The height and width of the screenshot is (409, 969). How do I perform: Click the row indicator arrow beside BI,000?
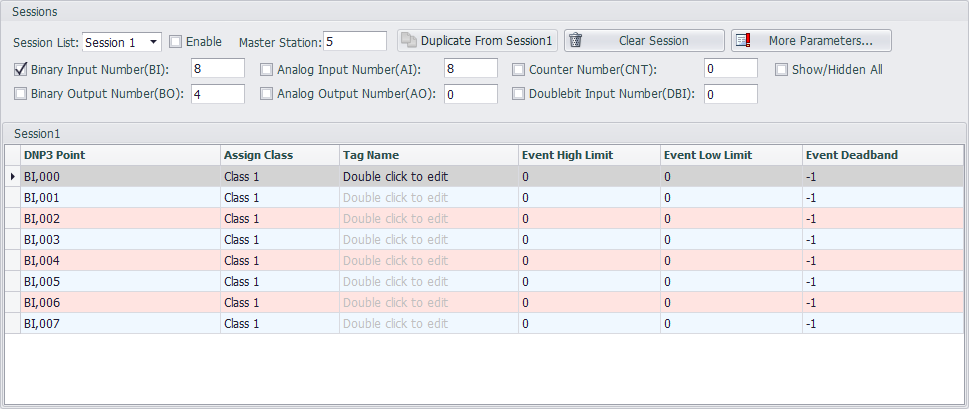[x=12, y=176]
